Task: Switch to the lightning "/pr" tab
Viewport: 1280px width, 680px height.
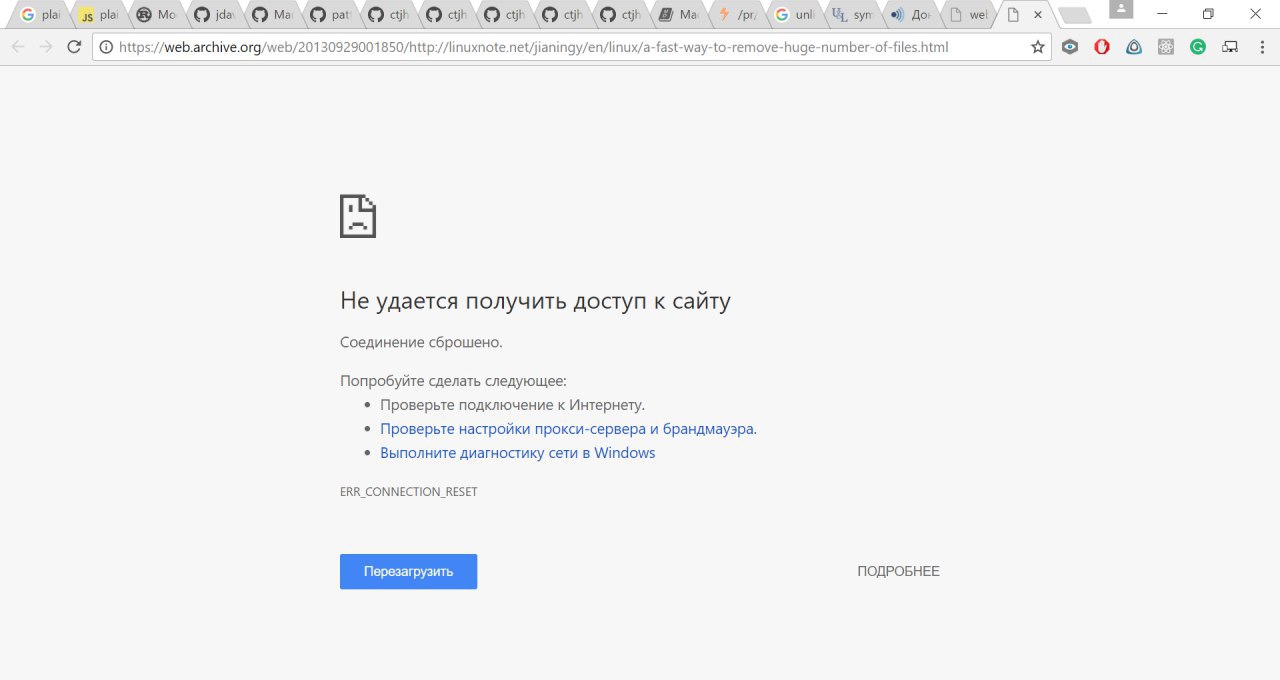Action: pos(736,15)
